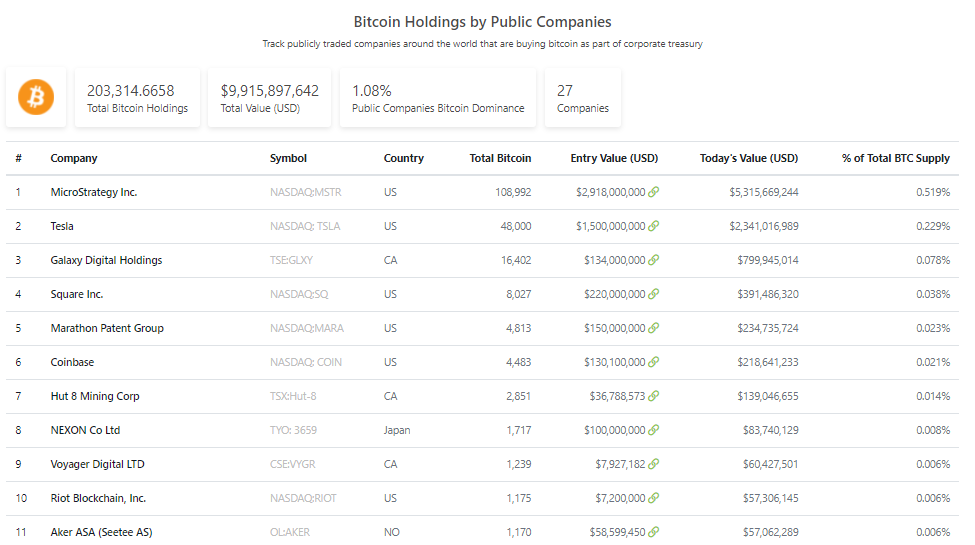Image resolution: width=975 pixels, height=545 pixels.
Task: Click the 203,314.6658 Total Bitcoin Holdings card
Action: point(137,98)
